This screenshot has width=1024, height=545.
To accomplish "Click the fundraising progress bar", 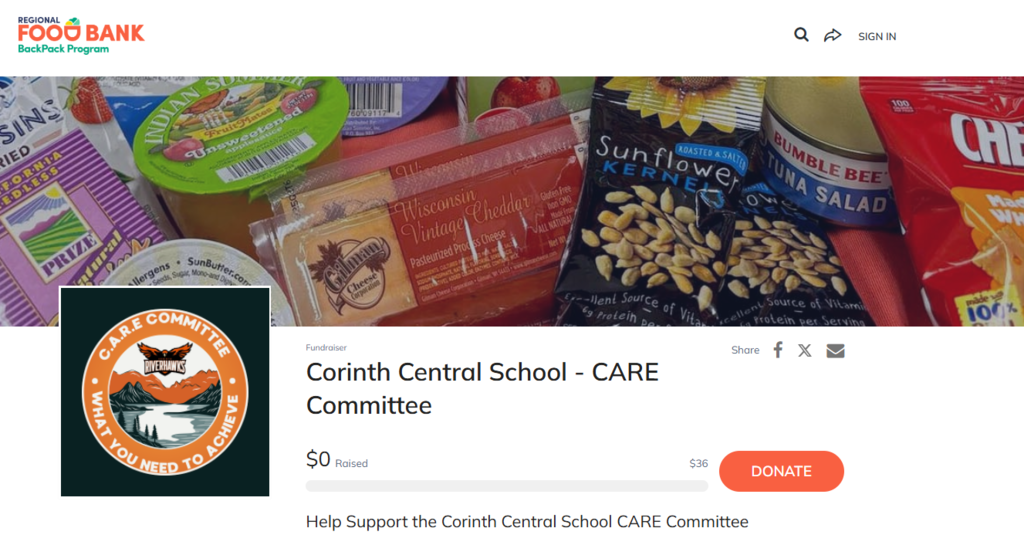I will 507,486.
